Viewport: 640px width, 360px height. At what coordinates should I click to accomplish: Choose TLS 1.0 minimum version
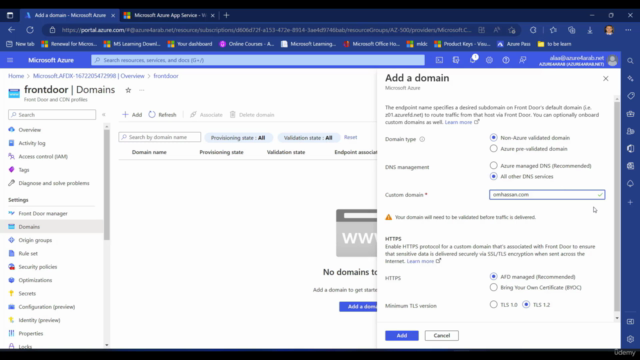tap(493, 304)
